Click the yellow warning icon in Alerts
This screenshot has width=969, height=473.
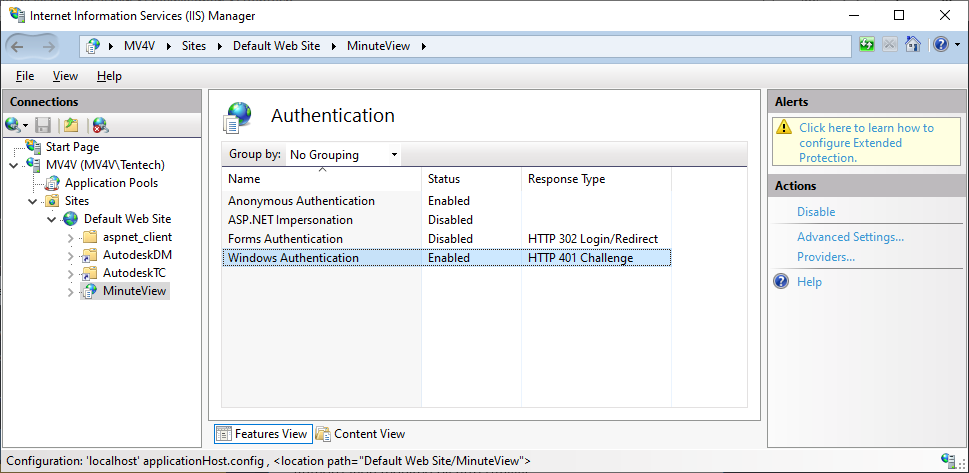(x=784, y=127)
